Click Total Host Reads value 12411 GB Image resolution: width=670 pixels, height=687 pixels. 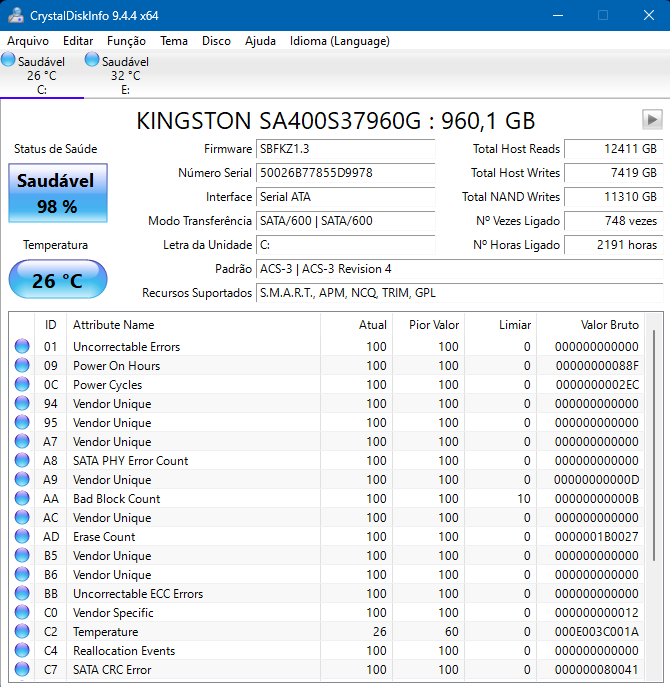(x=613, y=149)
